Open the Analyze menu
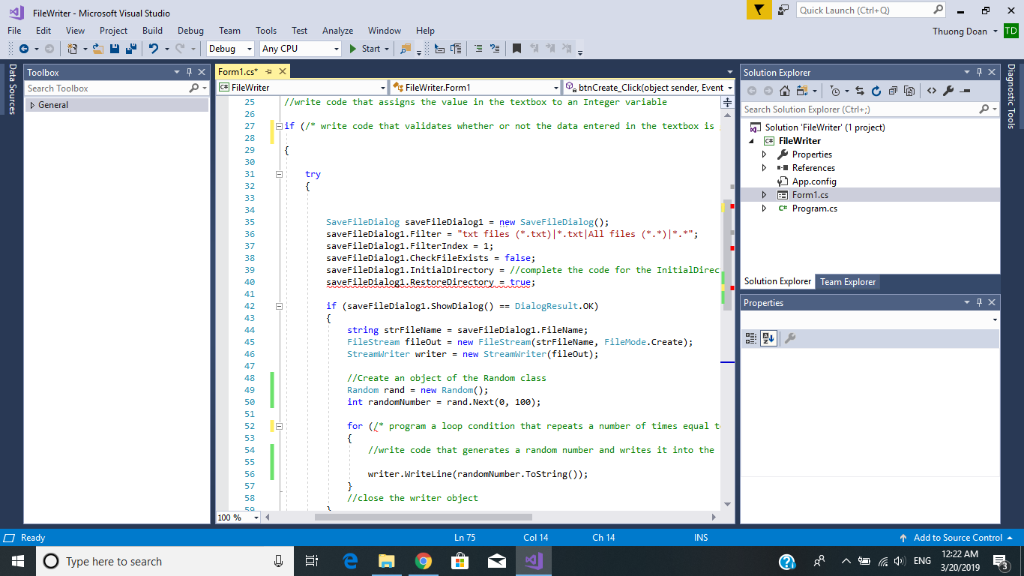Screen dimensions: 1024x576 (338, 31)
